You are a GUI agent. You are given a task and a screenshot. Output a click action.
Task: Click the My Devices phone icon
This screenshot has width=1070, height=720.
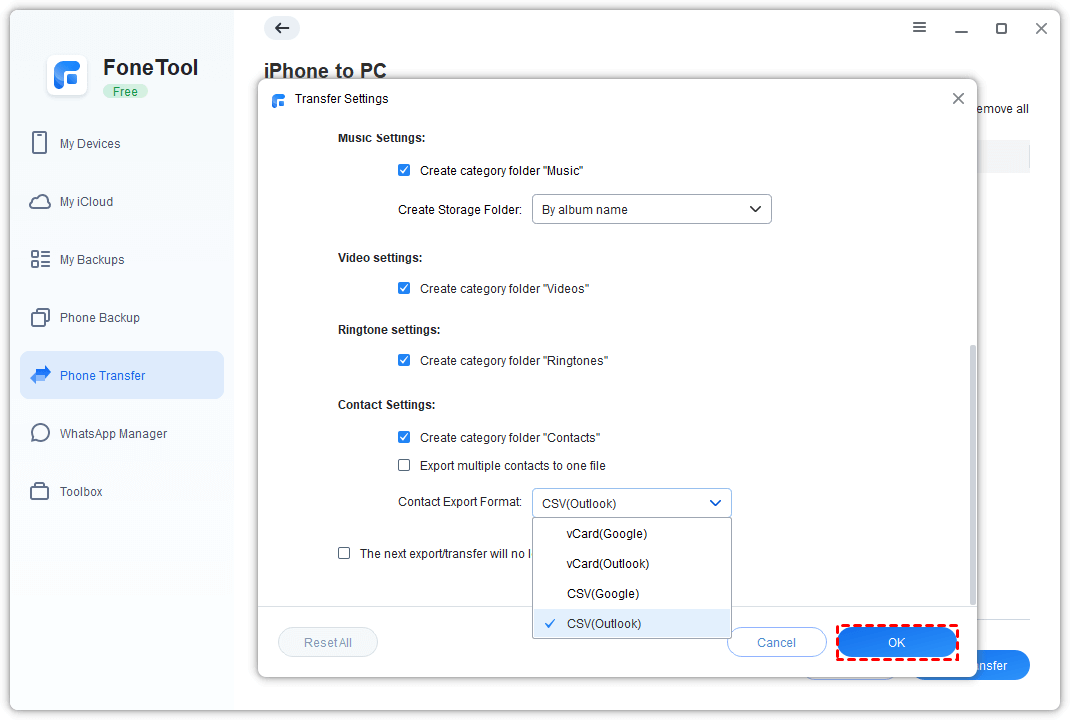[40, 143]
